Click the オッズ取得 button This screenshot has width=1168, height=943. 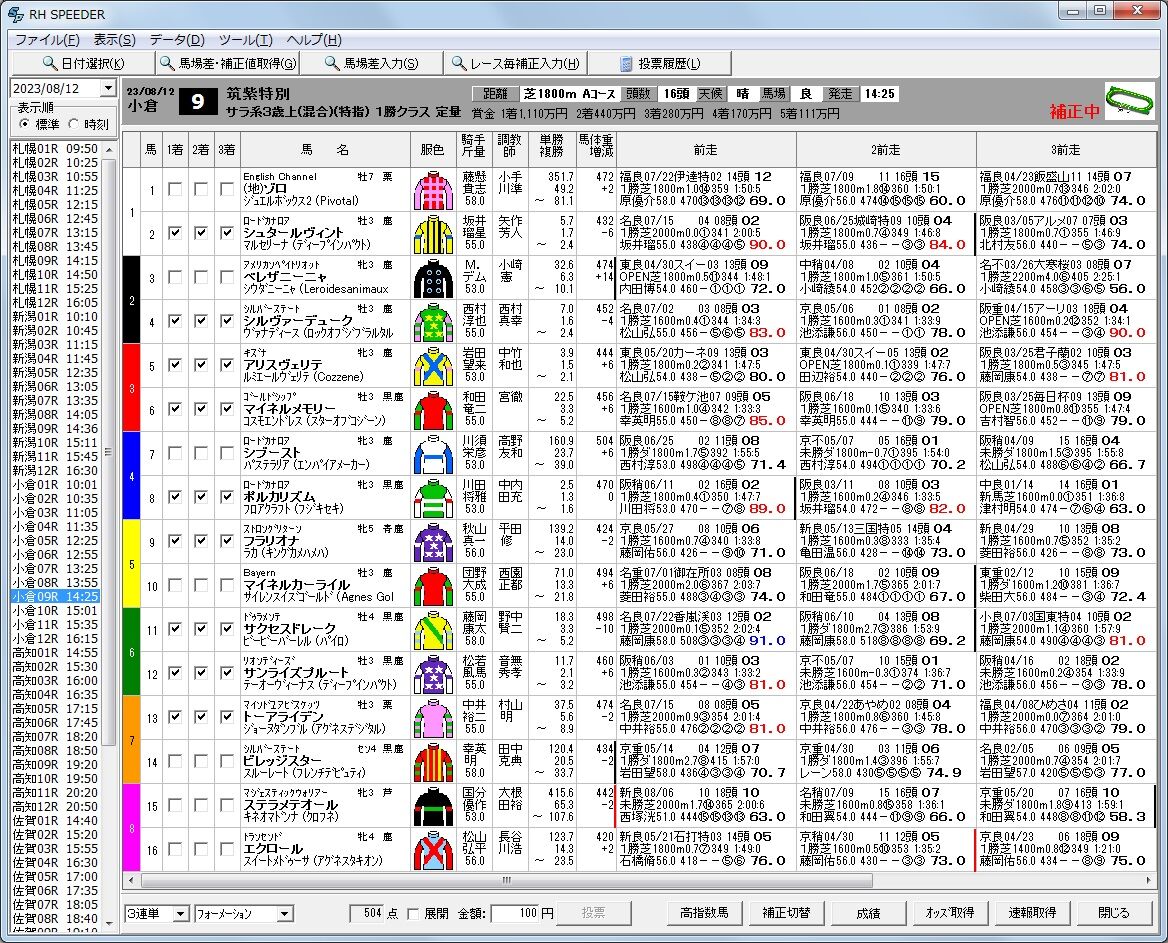949,912
